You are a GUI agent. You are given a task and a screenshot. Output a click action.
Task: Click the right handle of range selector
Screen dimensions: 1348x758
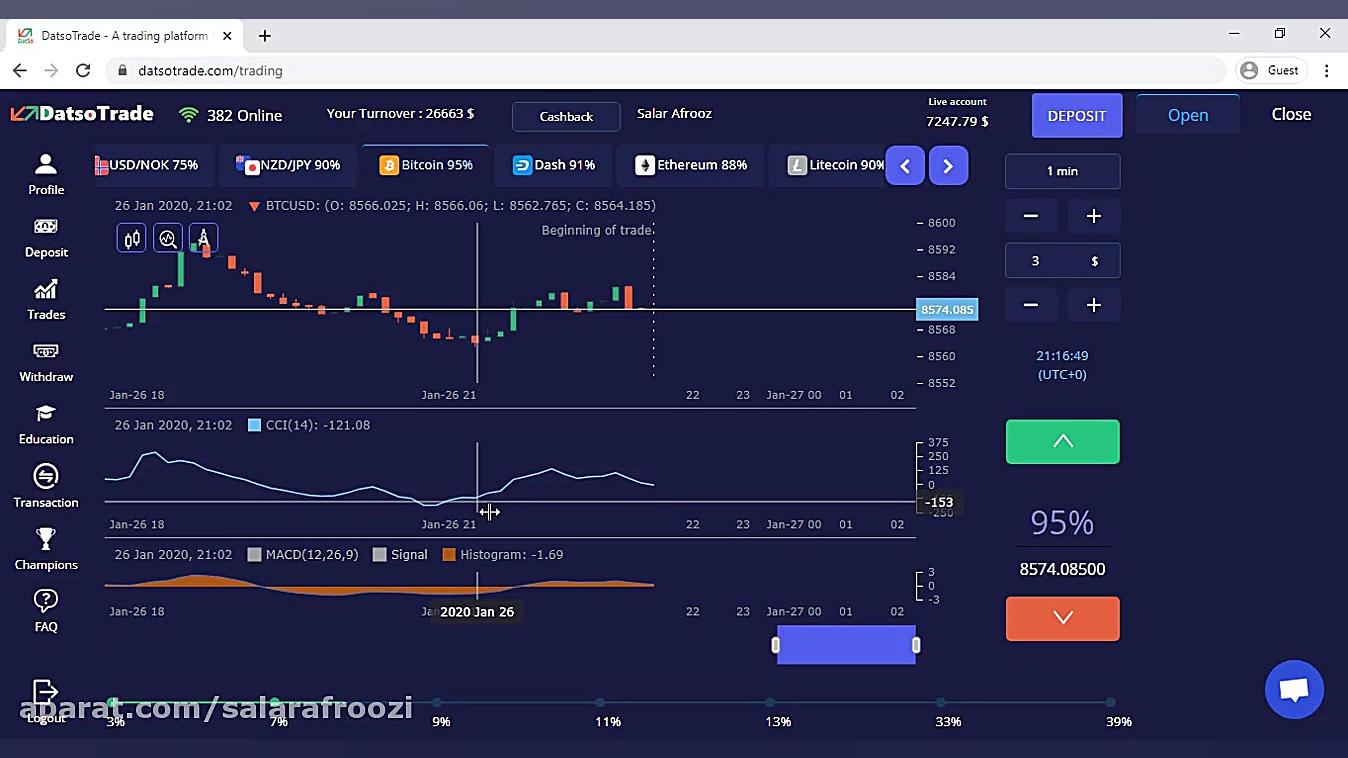(x=916, y=645)
